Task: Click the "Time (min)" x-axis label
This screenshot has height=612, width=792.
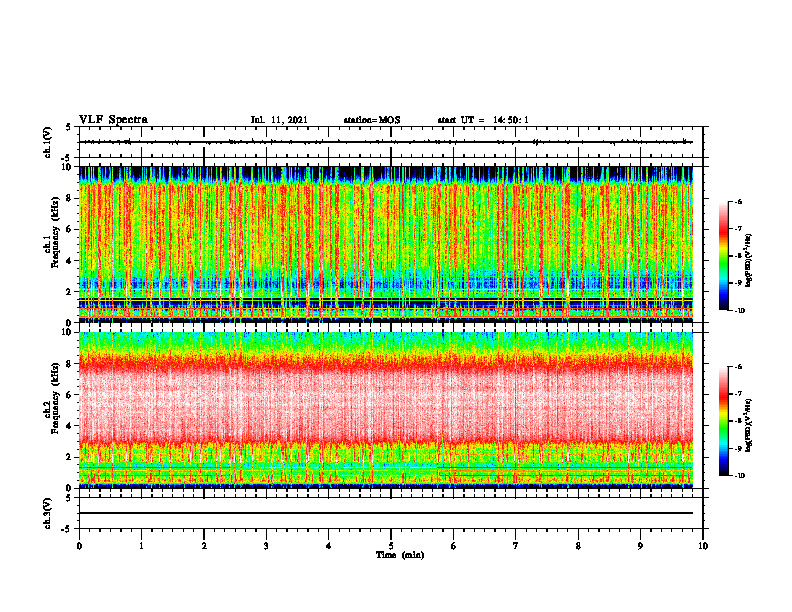Action: pyautogui.click(x=400, y=555)
